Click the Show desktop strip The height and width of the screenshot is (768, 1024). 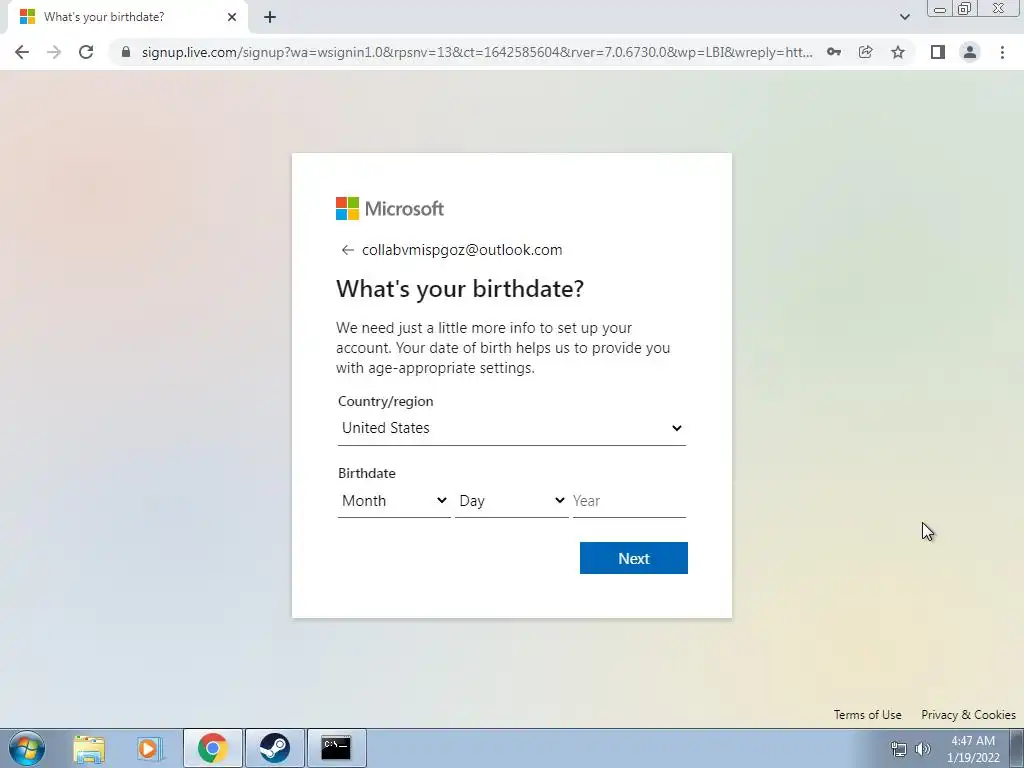click(x=1017, y=748)
